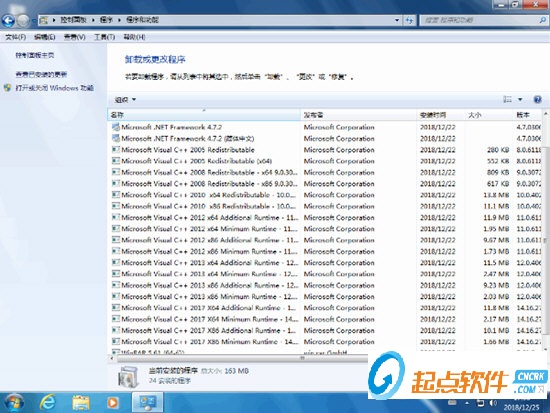550x413 pixels.
Task: Click the 13.8 MB size cell
Action: [x=496, y=195]
